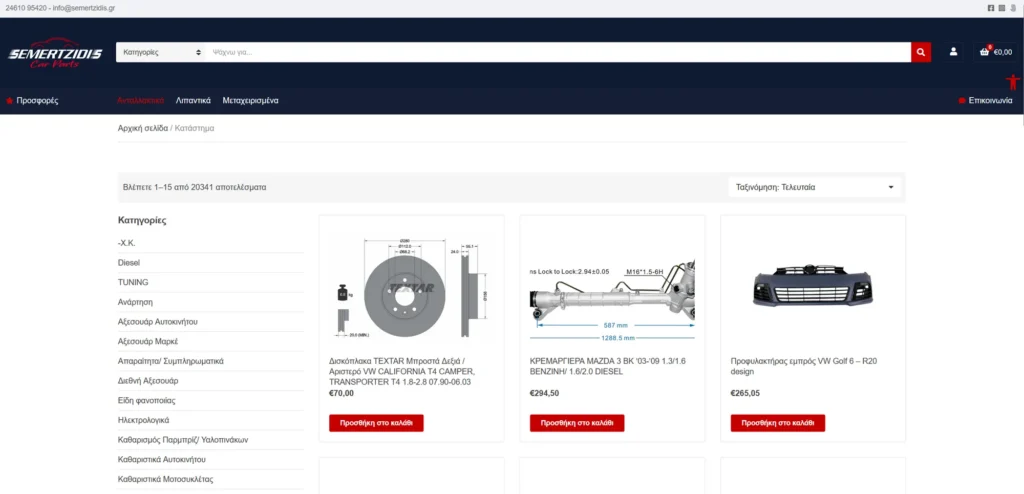Click the red accessibility figure icon
The image size is (1024, 494).
point(1011,82)
